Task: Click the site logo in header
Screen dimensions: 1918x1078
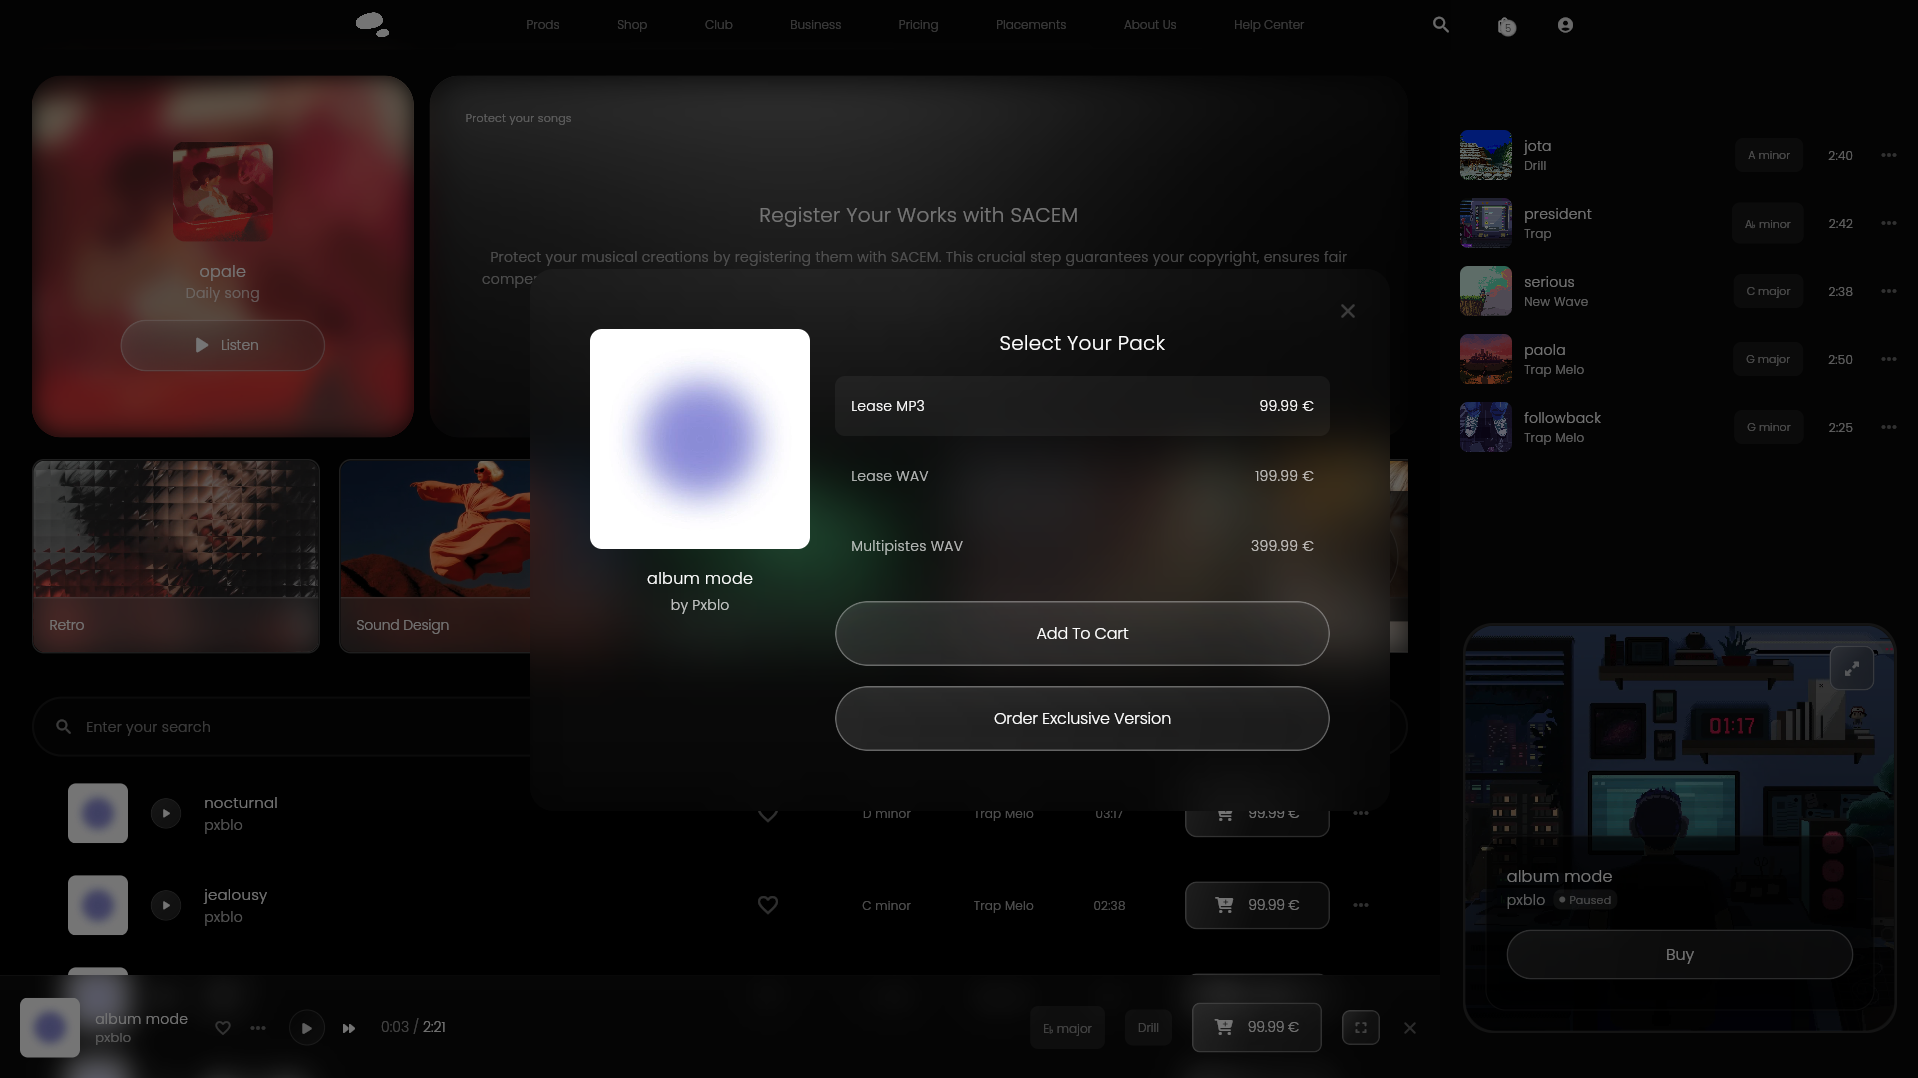Action: point(372,25)
